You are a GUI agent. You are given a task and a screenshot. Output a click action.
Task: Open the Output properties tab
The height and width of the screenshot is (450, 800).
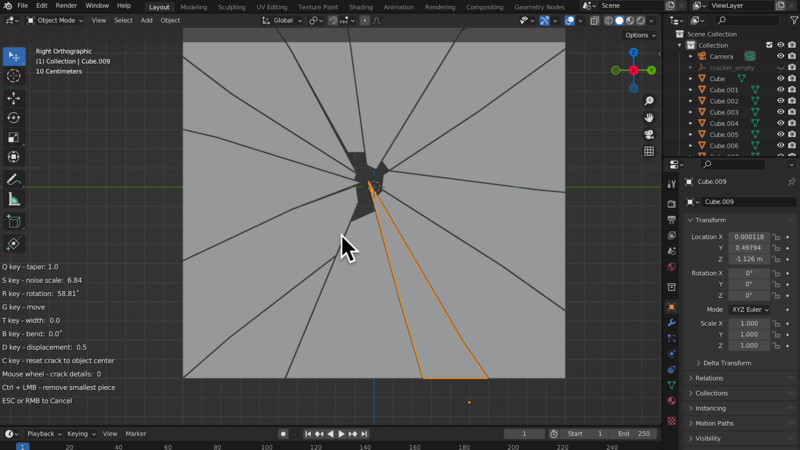671,220
